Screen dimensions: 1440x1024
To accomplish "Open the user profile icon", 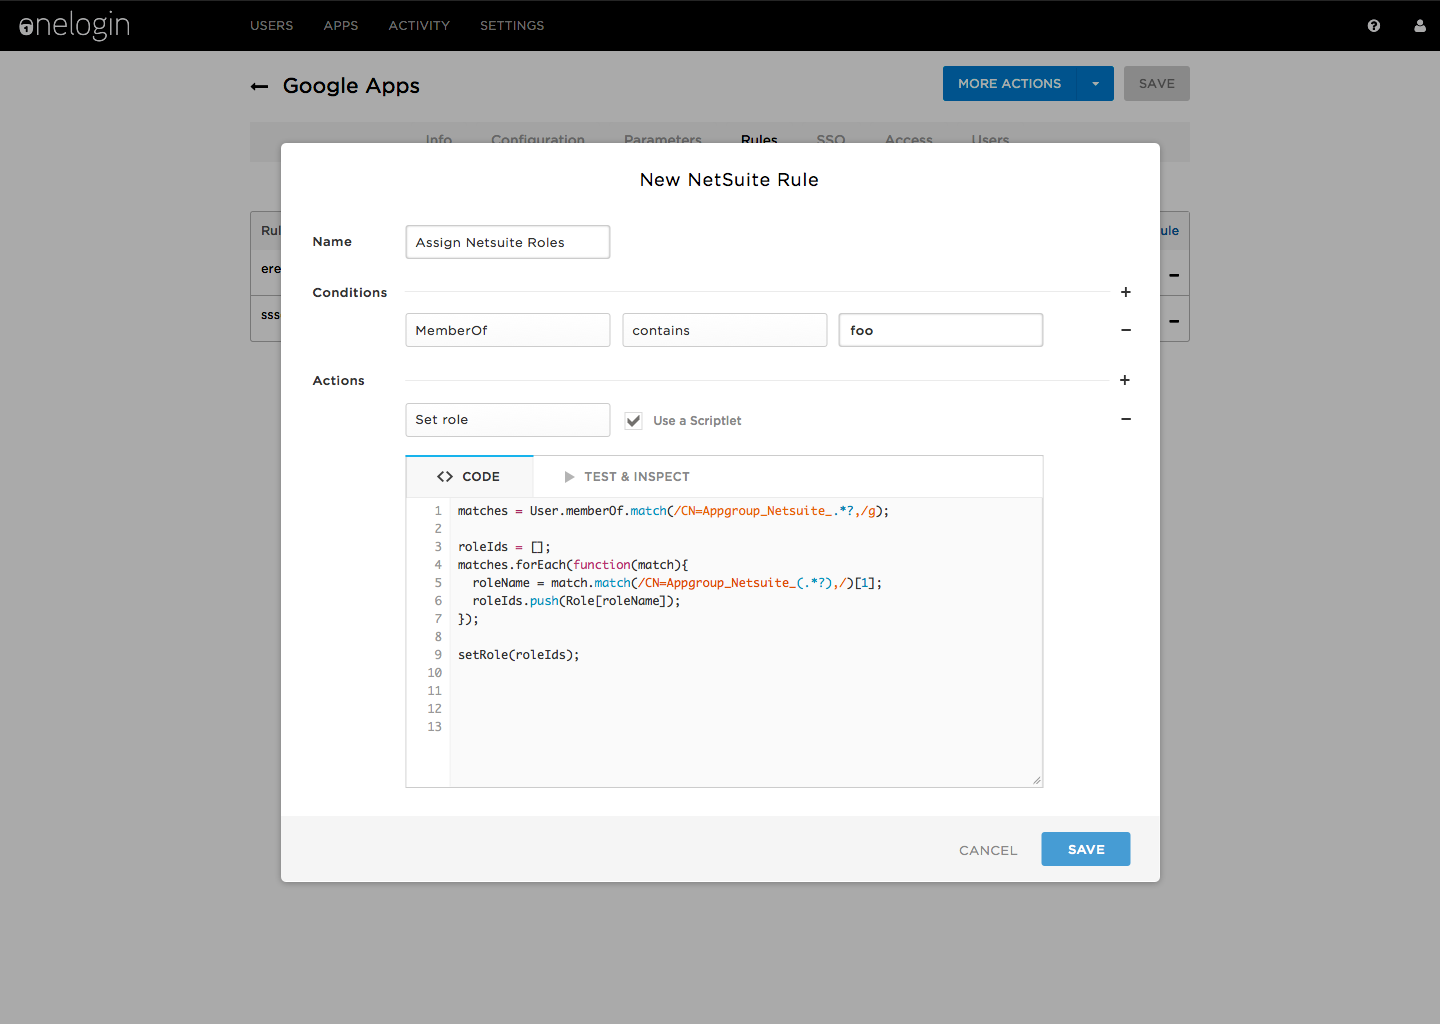I will (x=1420, y=26).
